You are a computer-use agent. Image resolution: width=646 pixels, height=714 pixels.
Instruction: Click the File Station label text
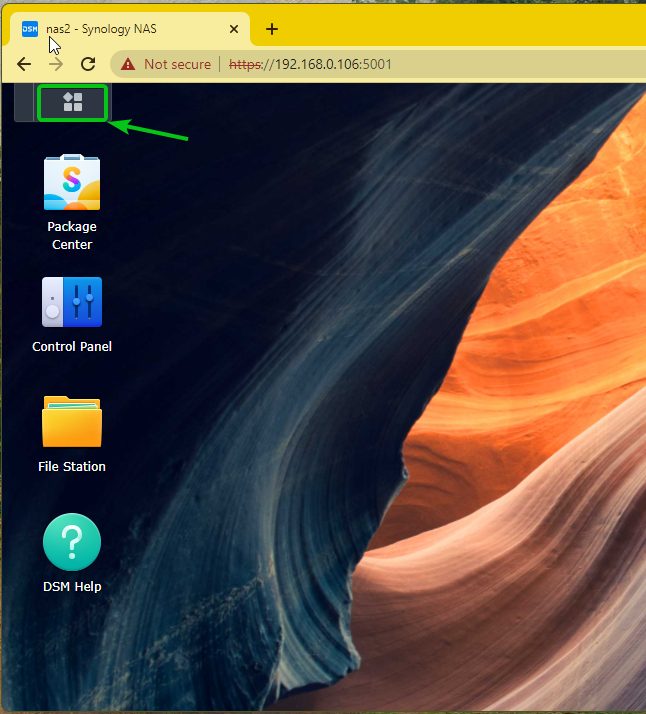pyautogui.click(x=72, y=466)
